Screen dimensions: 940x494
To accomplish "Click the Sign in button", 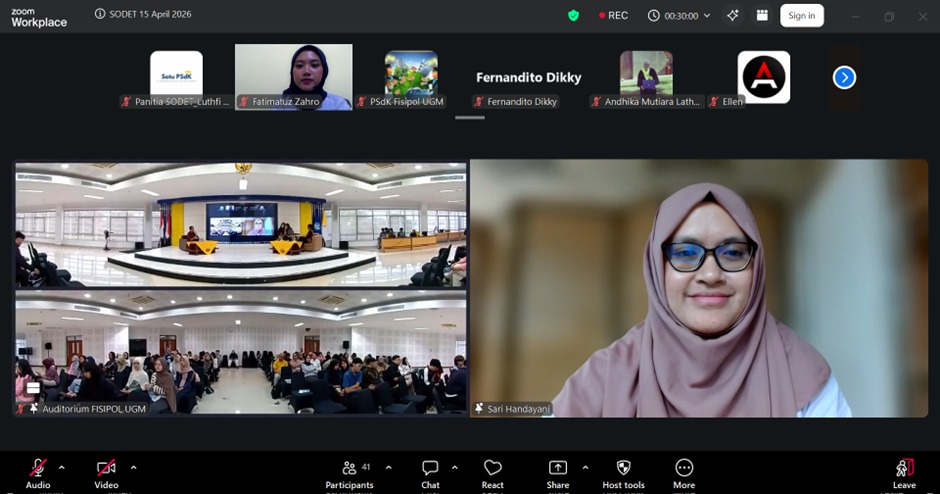I will pyautogui.click(x=801, y=15).
